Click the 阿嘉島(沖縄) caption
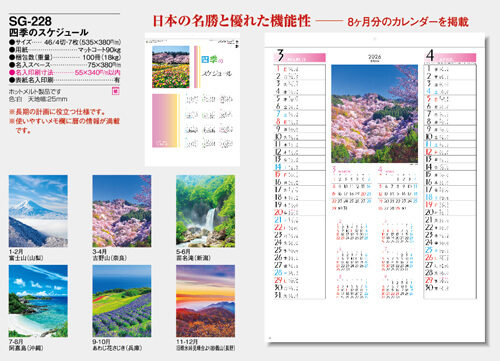500x361 pixels. [26, 348]
